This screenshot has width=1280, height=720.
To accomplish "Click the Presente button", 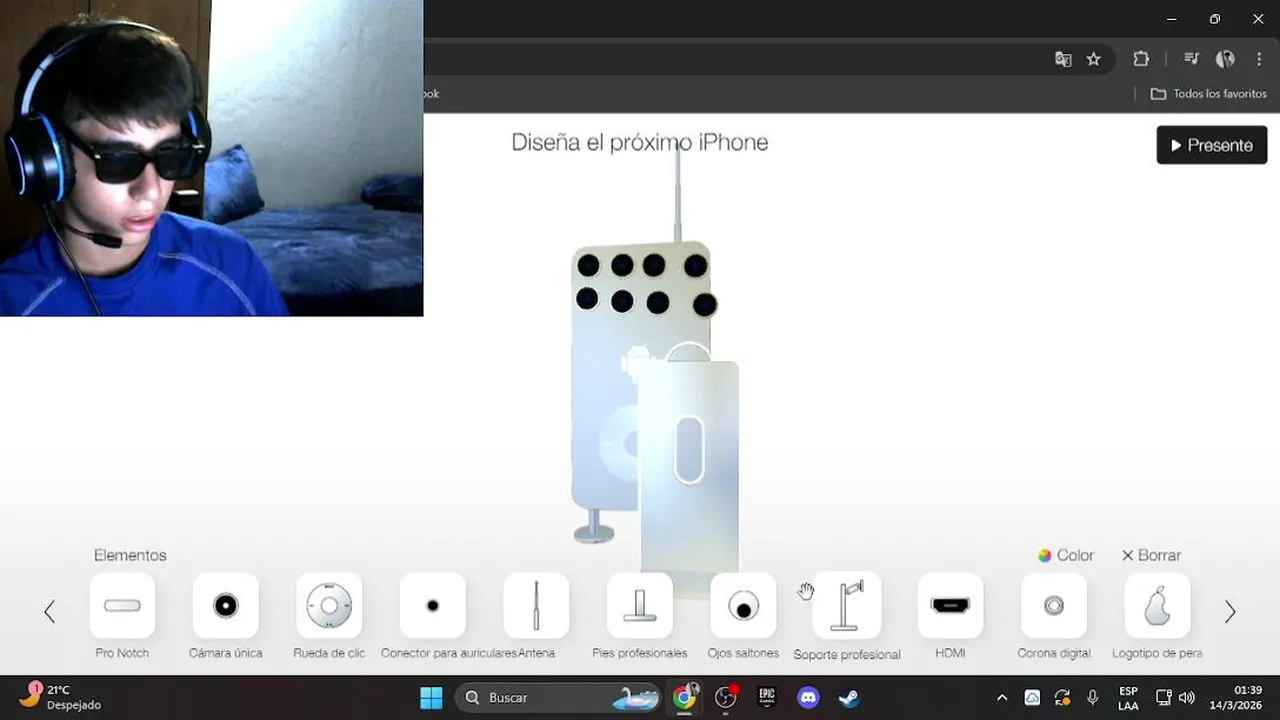I will (x=1212, y=145).
